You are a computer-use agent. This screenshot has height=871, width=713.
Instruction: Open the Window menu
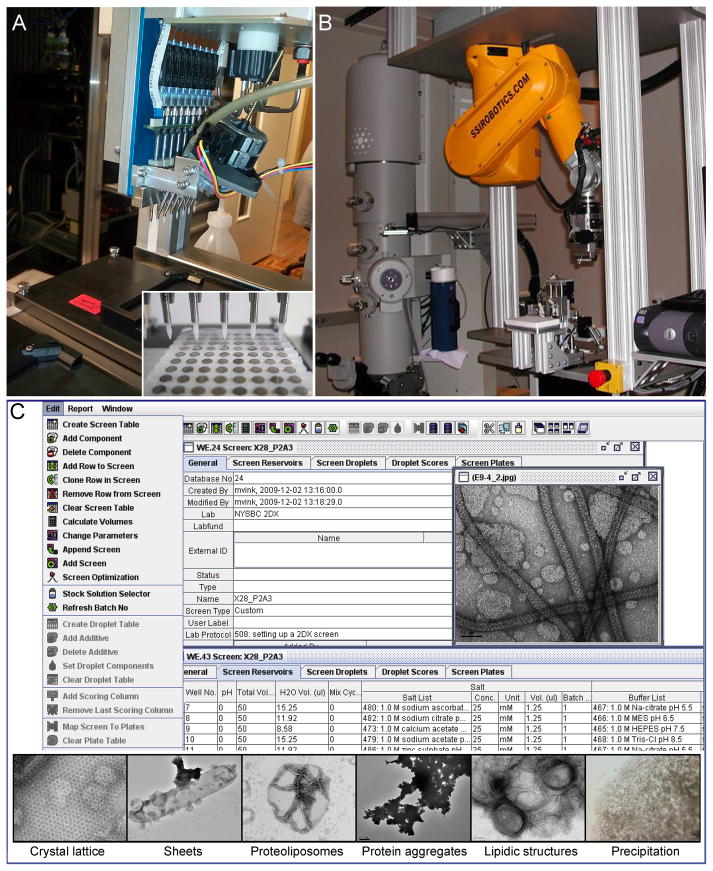[x=117, y=409]
